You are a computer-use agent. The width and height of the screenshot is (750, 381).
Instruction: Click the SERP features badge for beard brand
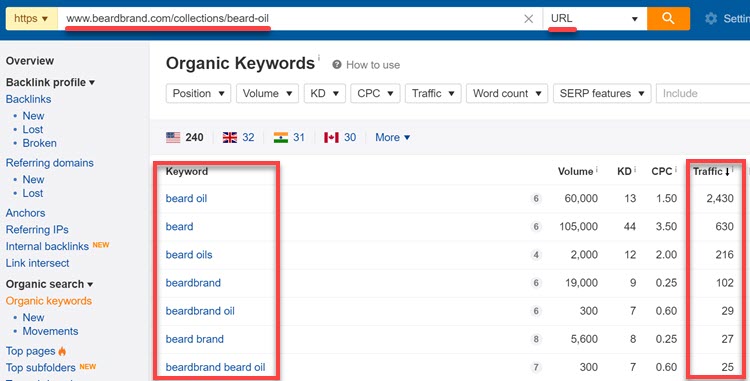[x=536, y=339]
